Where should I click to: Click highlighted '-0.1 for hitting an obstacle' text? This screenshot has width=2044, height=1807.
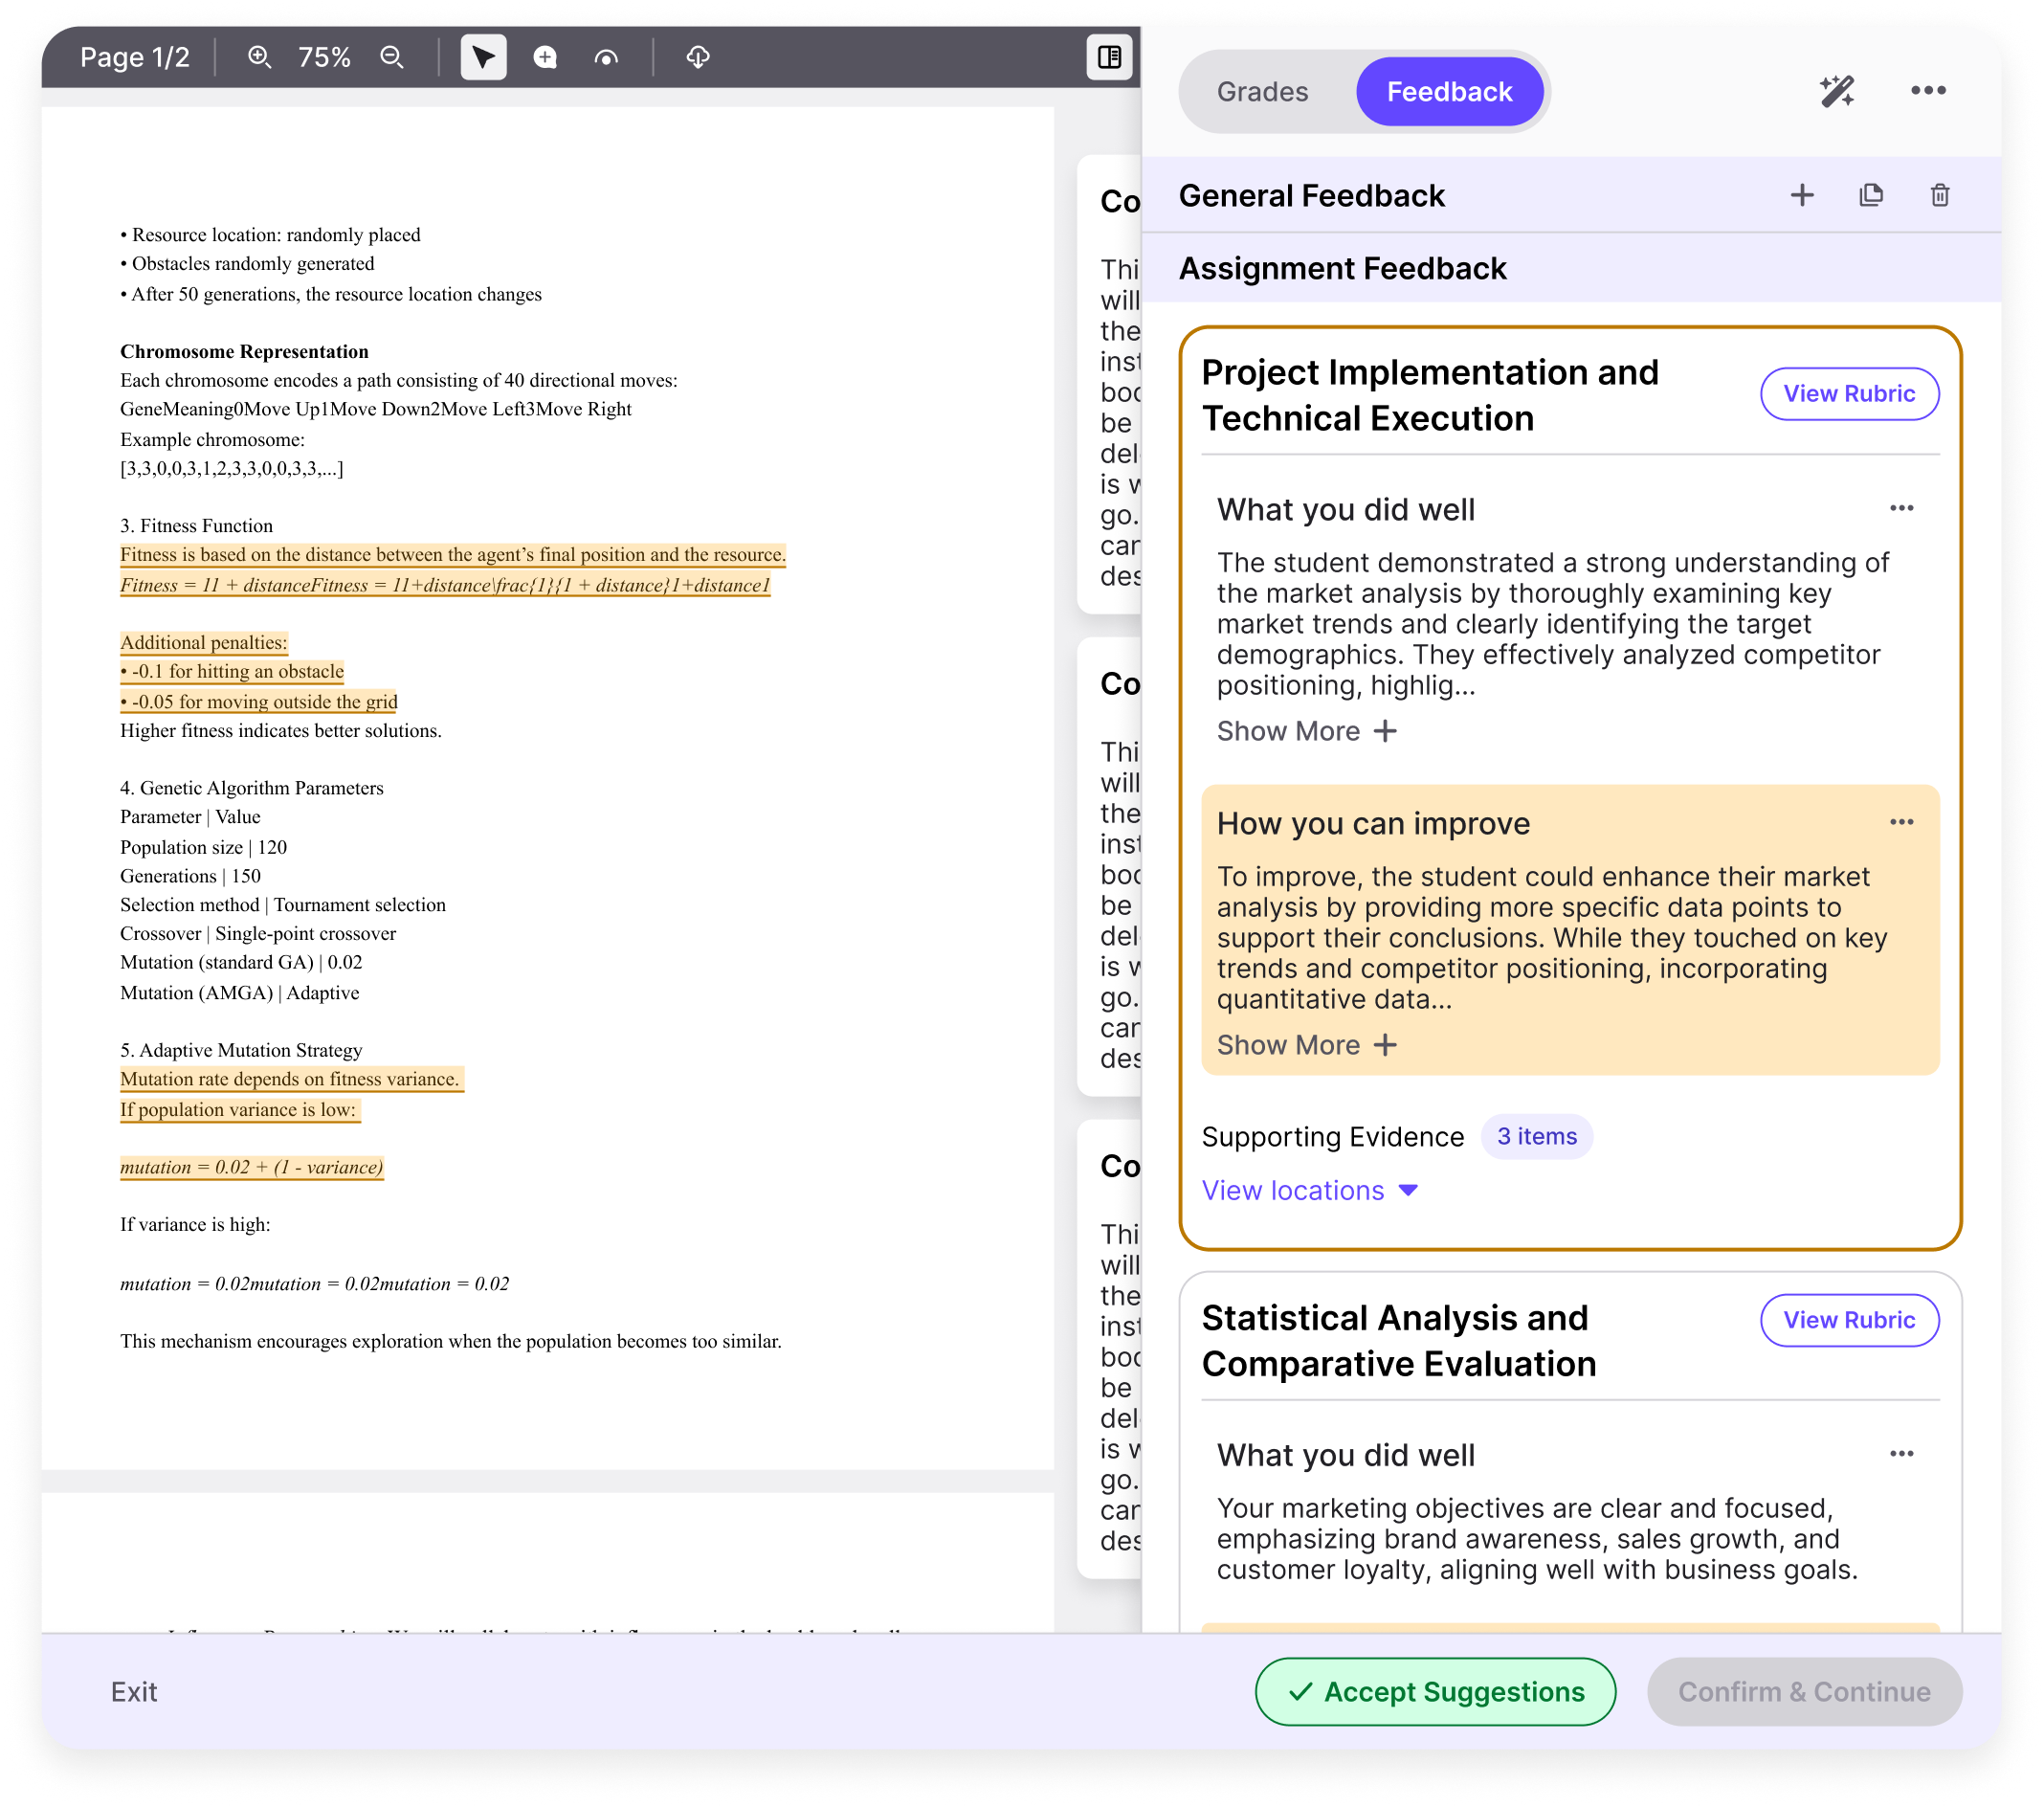[232, 671]
